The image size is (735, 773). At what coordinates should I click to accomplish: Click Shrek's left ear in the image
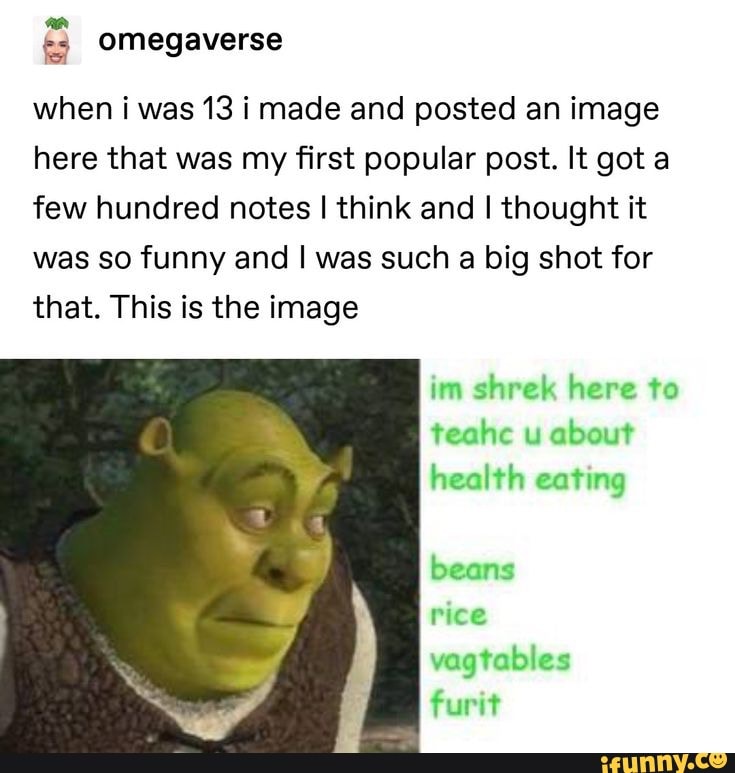click(x=156, y=437)
